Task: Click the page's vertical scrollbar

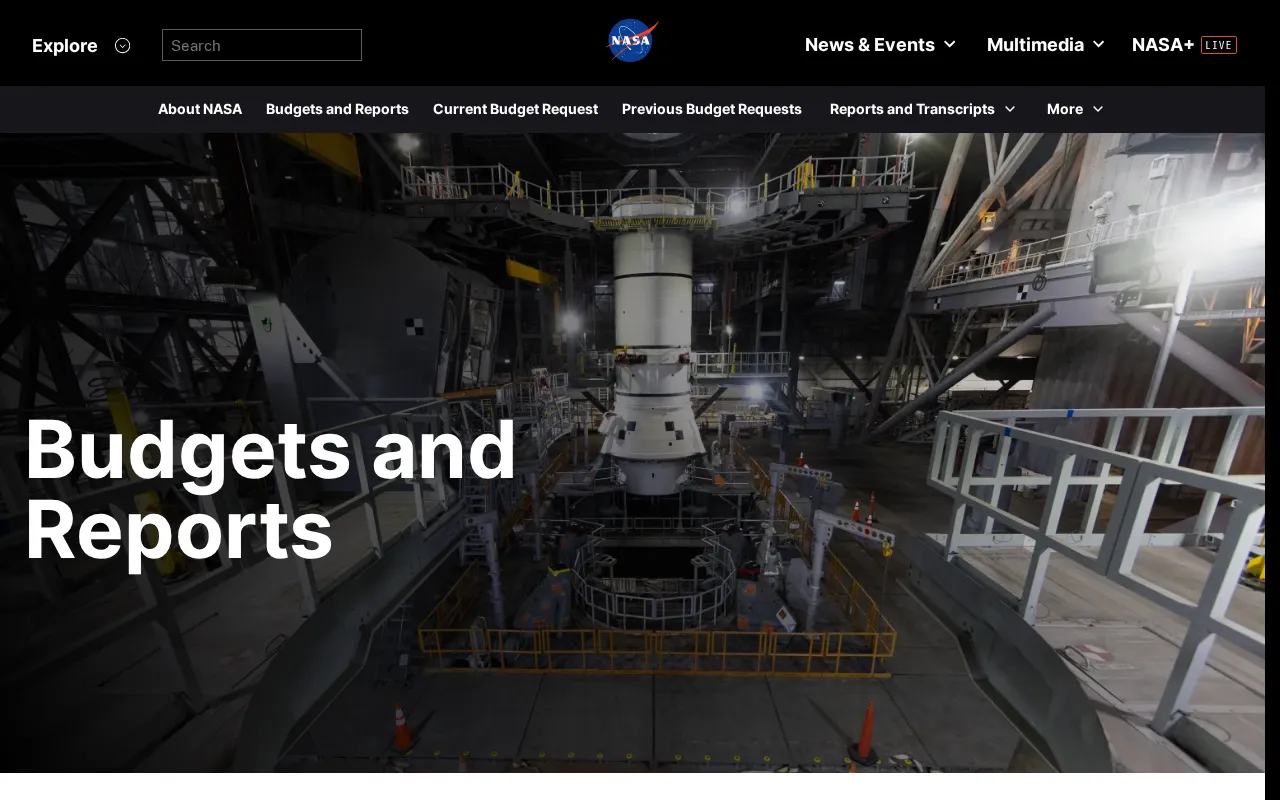Action: [1272, 400]
